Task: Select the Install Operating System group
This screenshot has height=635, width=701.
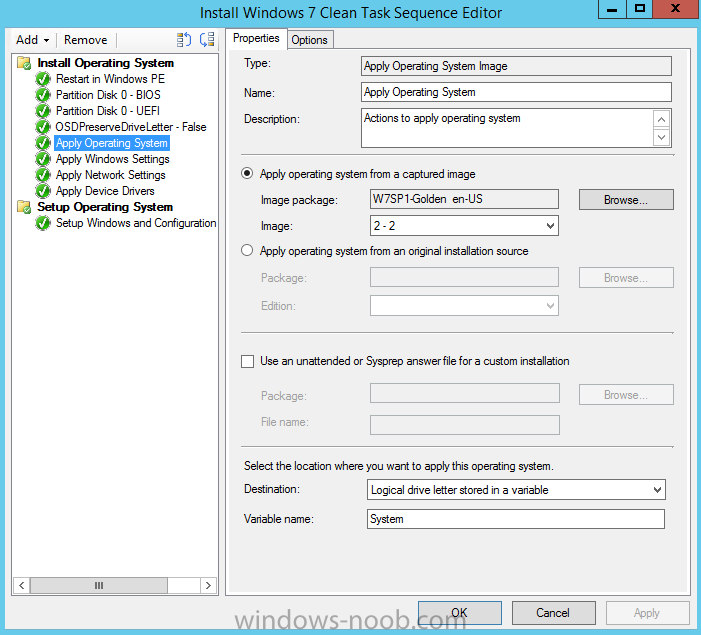Action: [x=106, y=63]
